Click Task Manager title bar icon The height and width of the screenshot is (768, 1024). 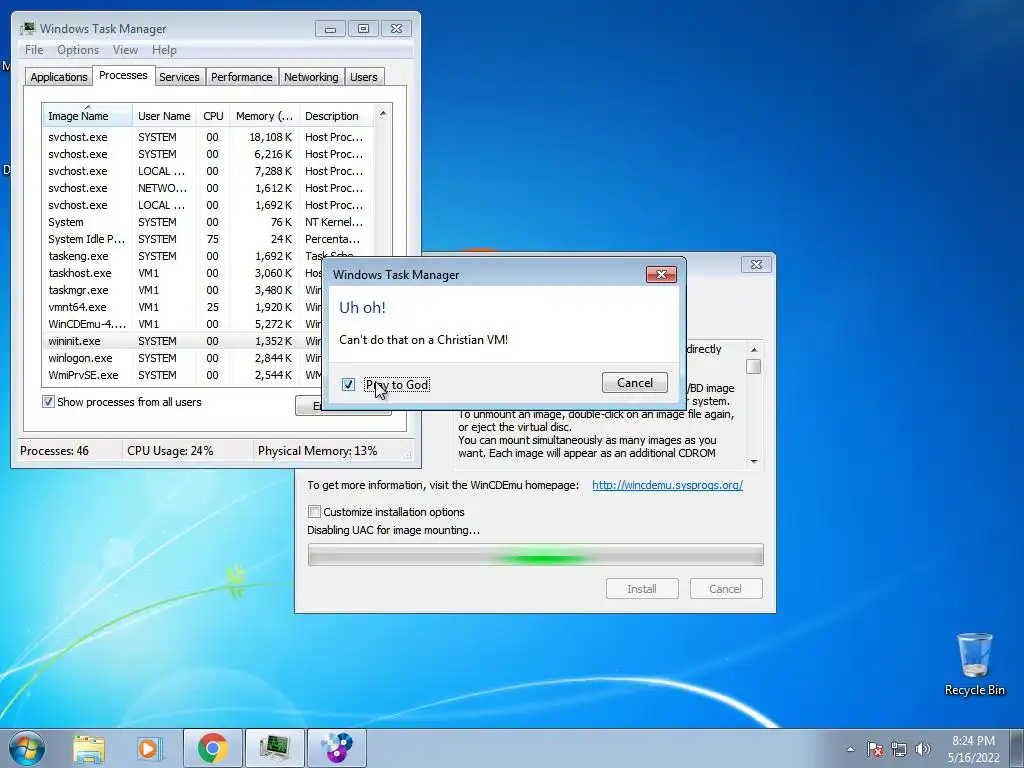point(27,29)
